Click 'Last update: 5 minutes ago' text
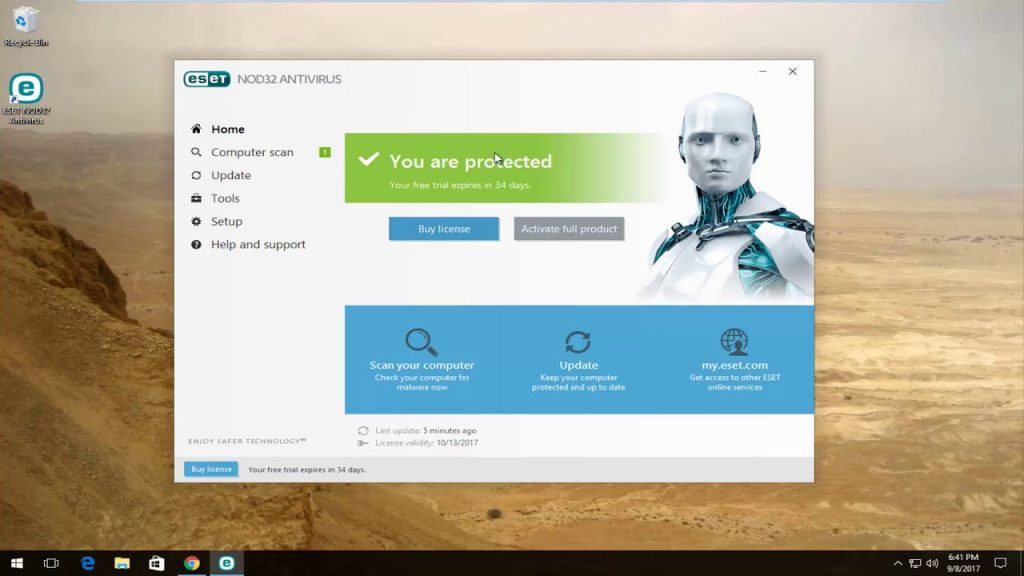Image resolution: width=1024 pixels, height=576 pixels. point(426,430)
